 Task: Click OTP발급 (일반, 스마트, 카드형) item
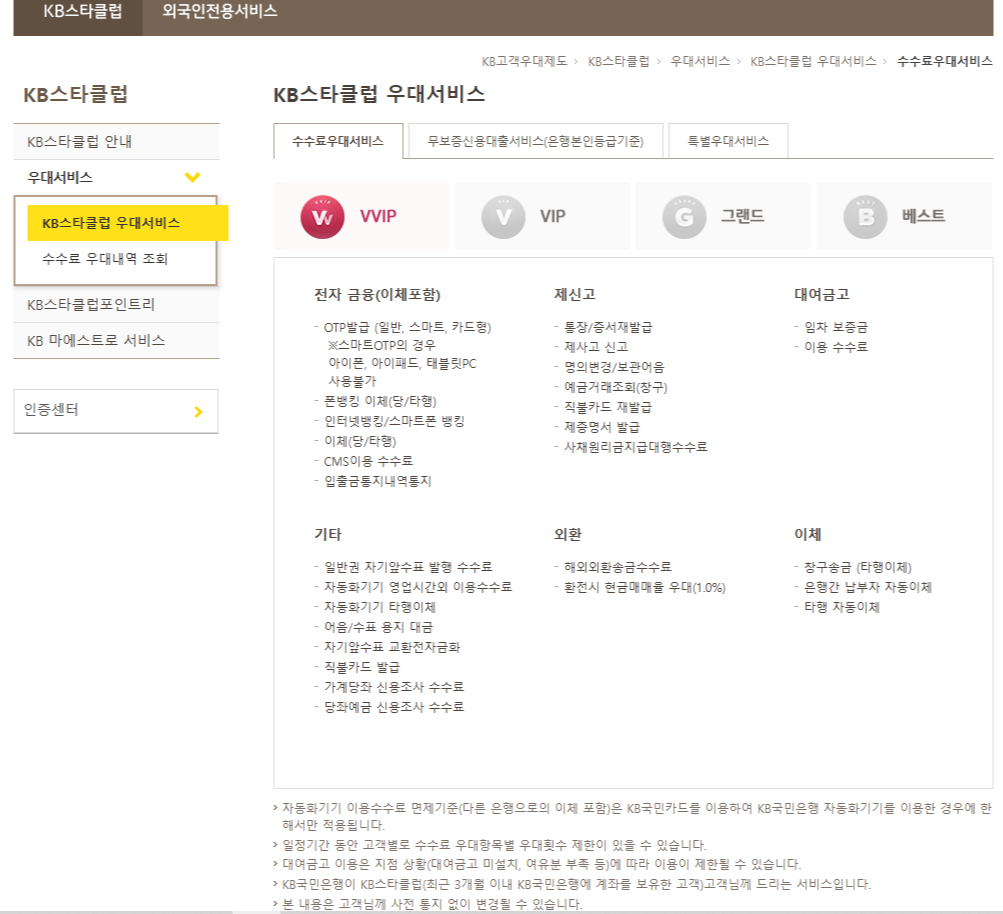(407, 327)
